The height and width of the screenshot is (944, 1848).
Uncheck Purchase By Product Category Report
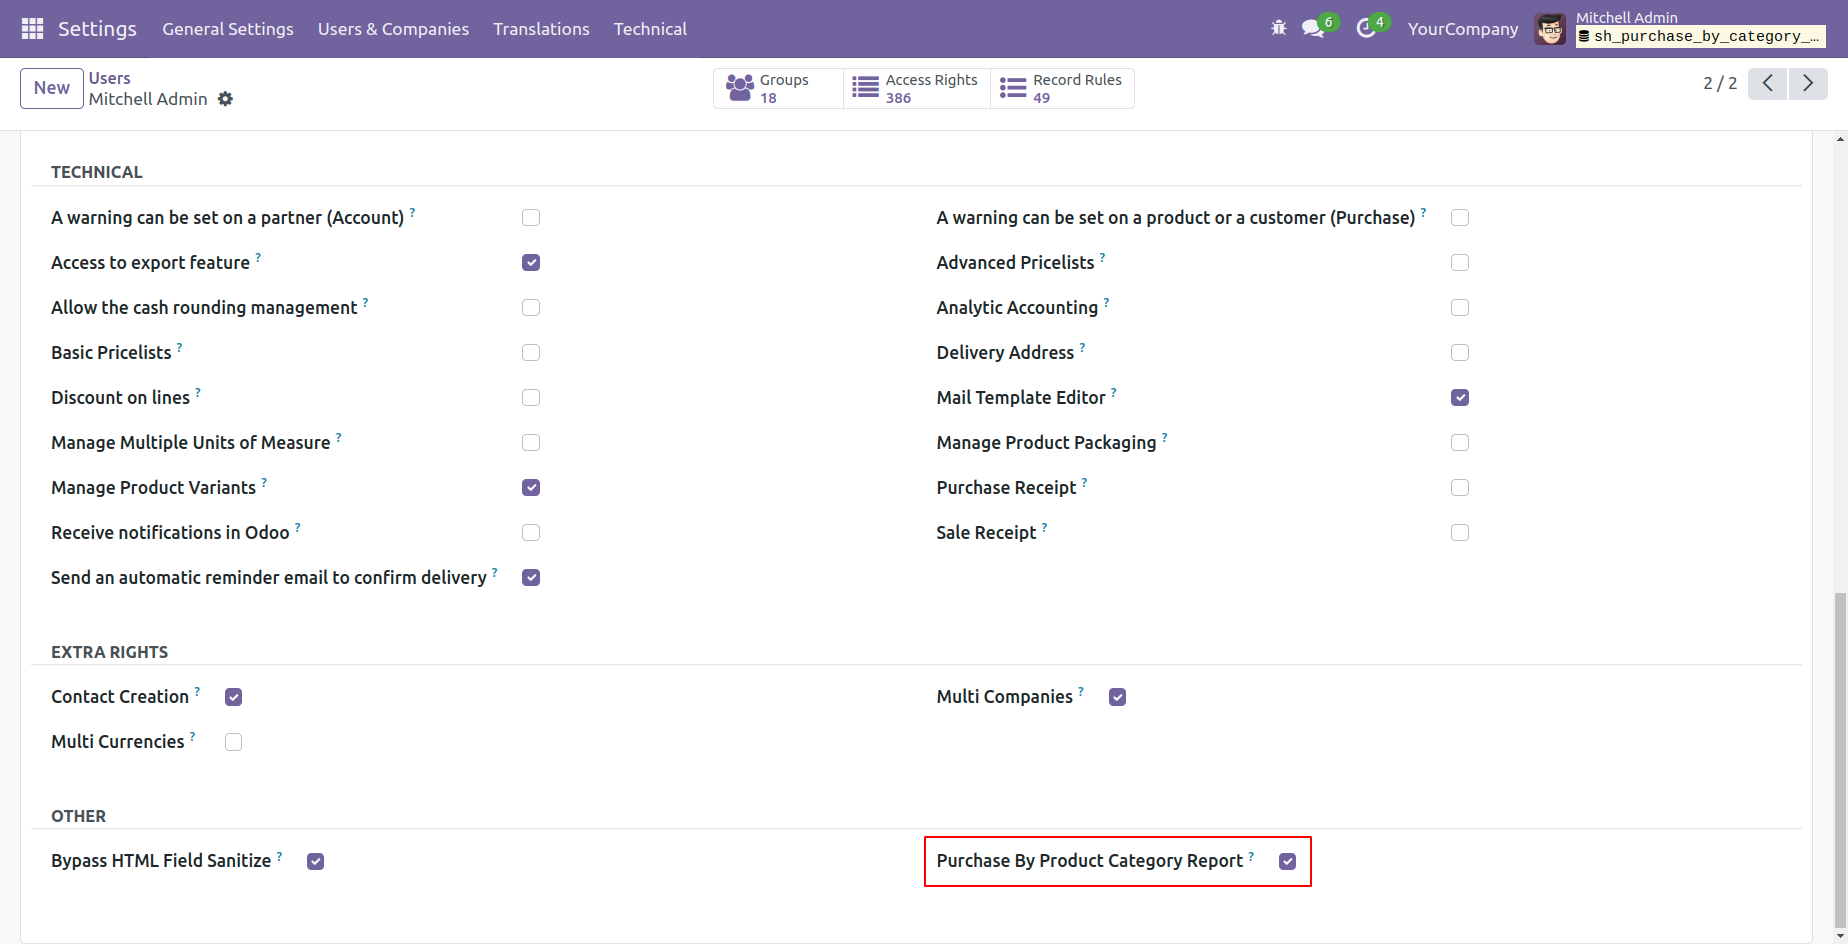pos(1288,861)
